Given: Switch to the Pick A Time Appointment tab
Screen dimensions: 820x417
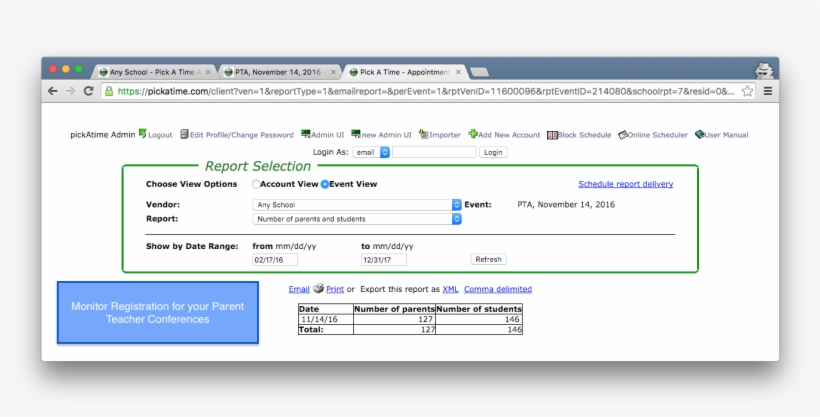Looking at the screenshot, I should [x=405, y=72].
